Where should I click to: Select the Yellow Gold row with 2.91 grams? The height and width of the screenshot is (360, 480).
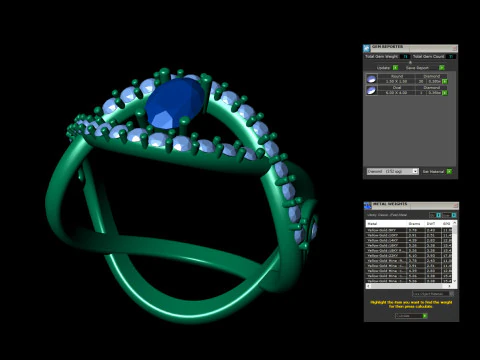(x=409, y=235)
